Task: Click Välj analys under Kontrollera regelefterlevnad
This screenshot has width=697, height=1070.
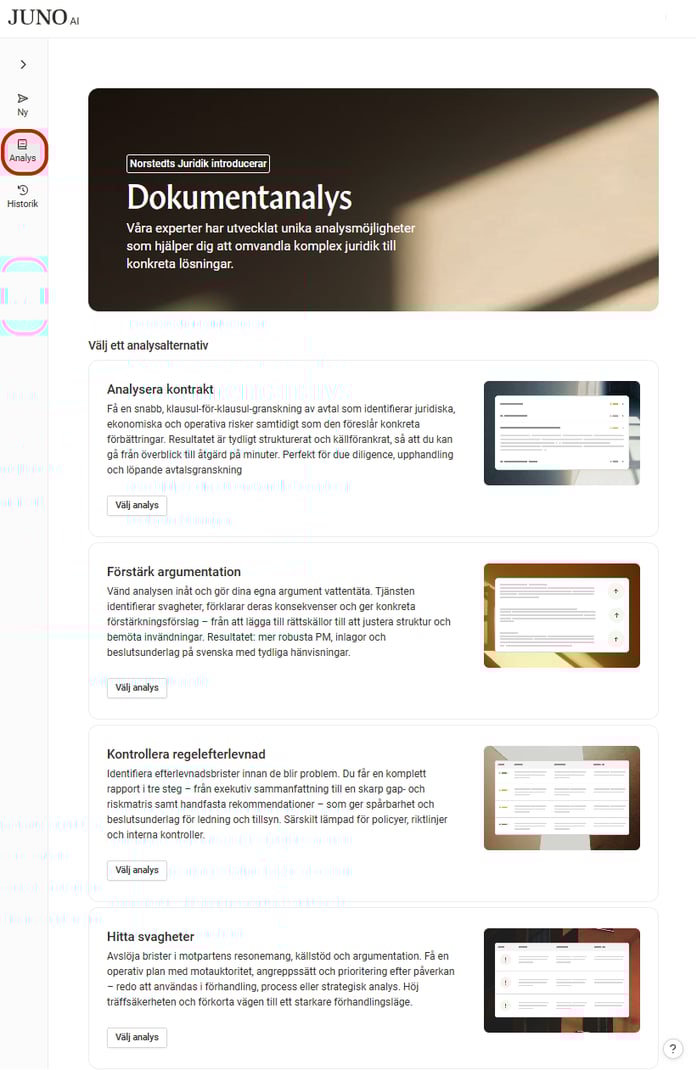Action: click(137, 870)
